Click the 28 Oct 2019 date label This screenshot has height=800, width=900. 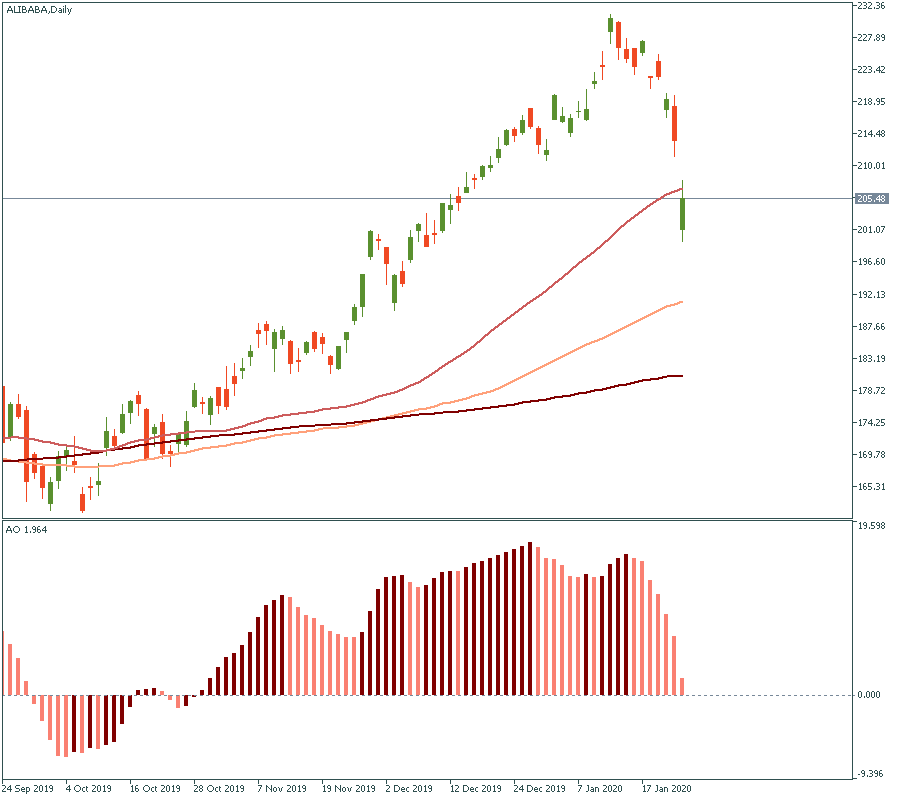click(219, 788)
